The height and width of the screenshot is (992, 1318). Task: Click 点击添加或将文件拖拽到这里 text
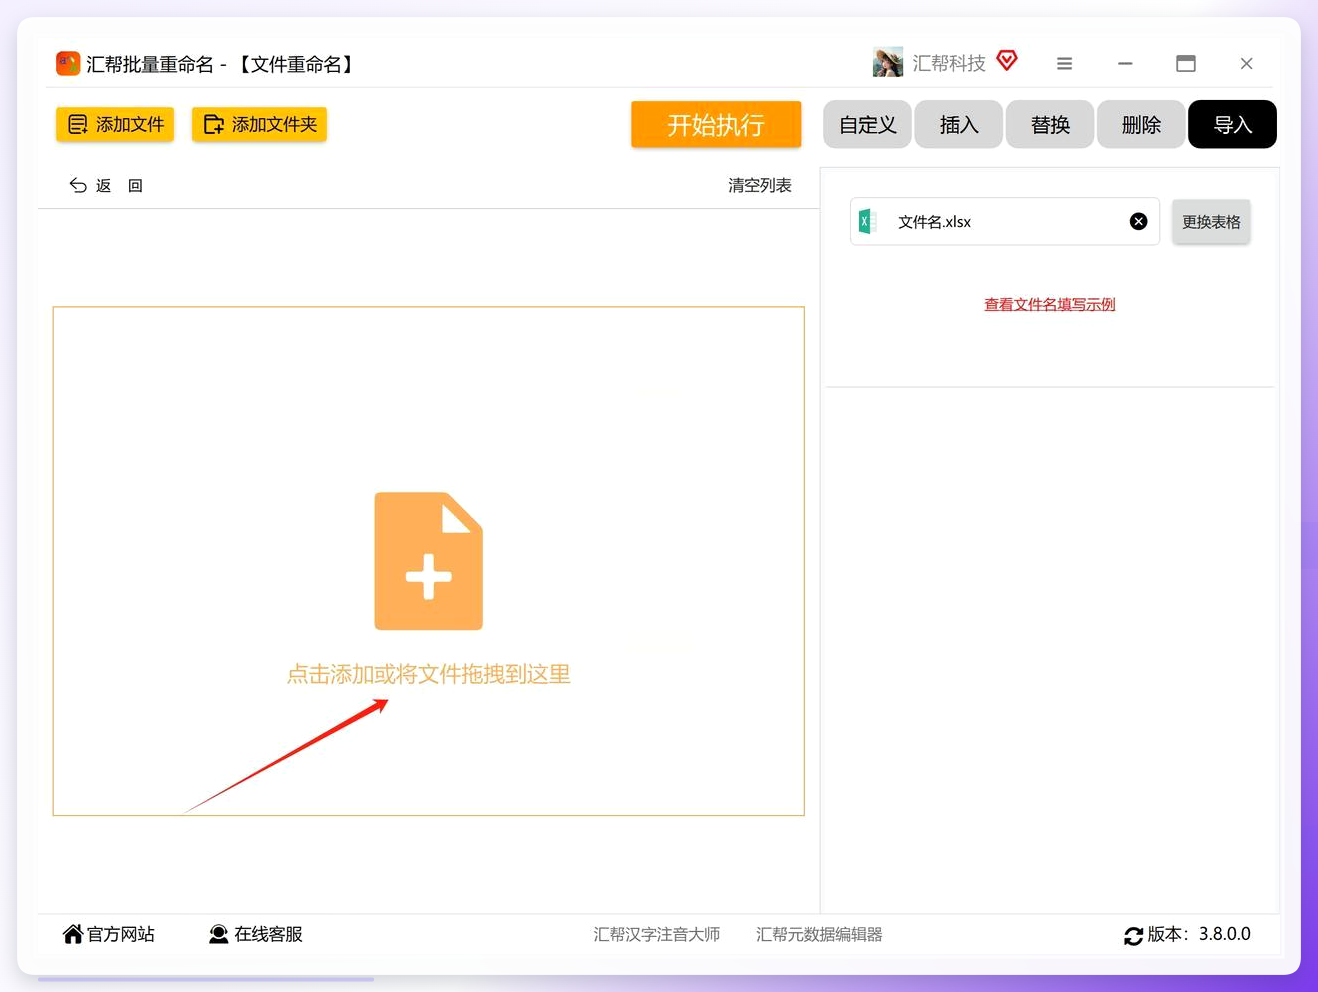click(x=429, y=675)
